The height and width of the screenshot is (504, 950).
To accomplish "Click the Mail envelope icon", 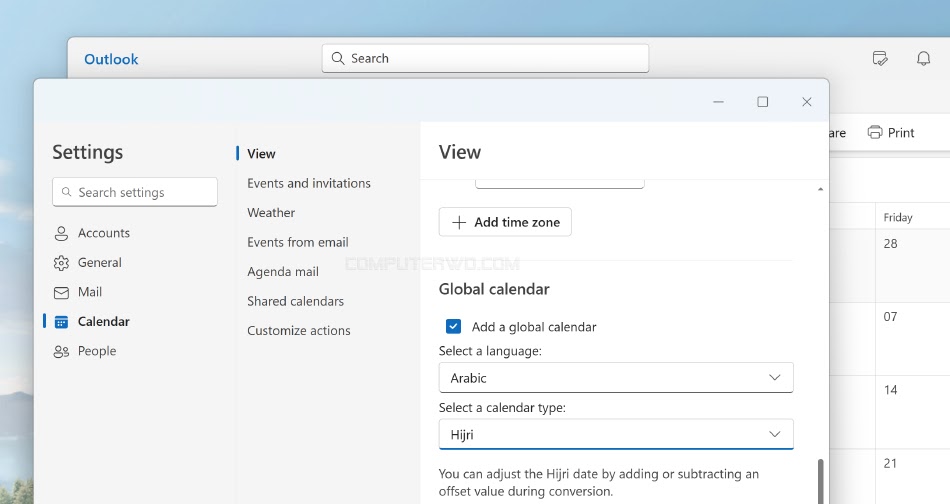I will coord(61,293).
